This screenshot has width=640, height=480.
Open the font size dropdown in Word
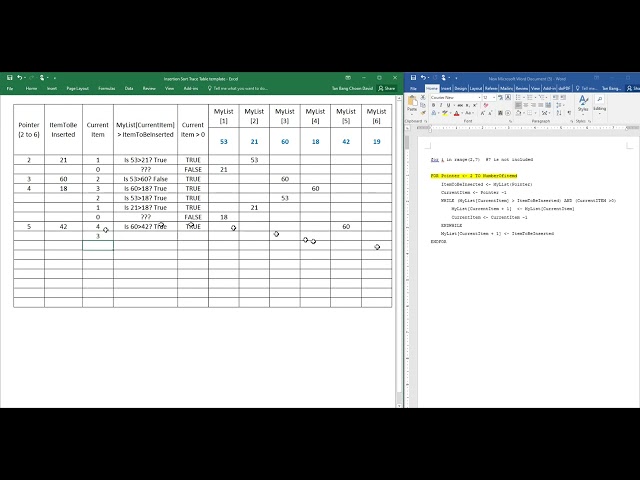pos(494,98)
